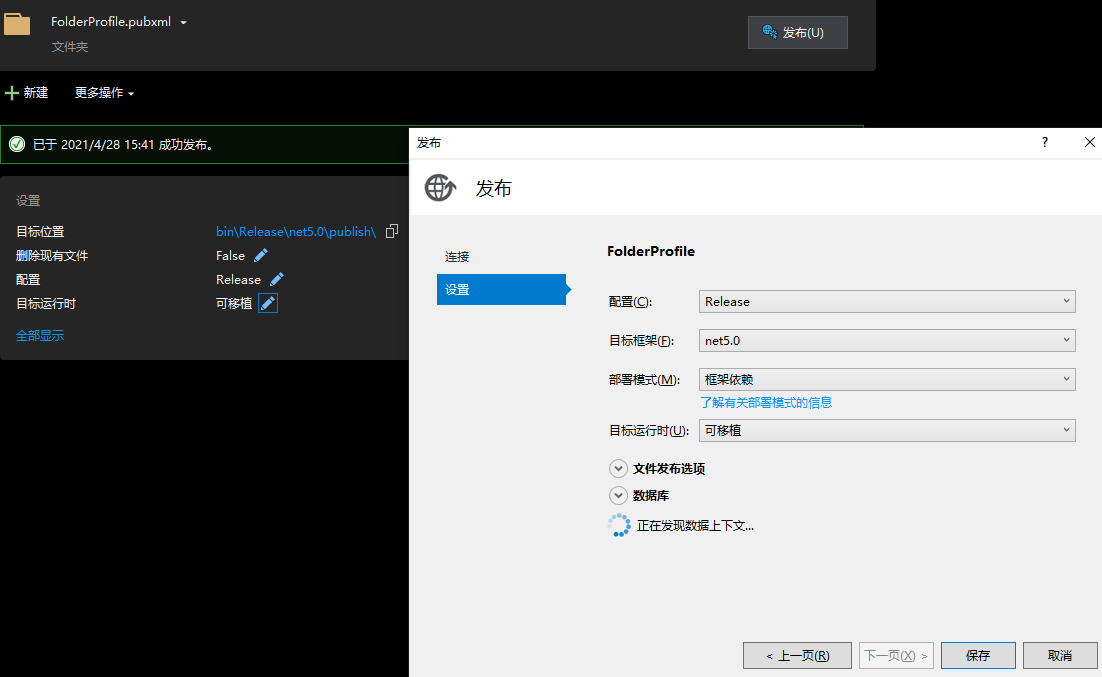Screen dimensions: 1102x677
Task: Open the 更多操作 dropdown menu
Action: tap(105, 93)
